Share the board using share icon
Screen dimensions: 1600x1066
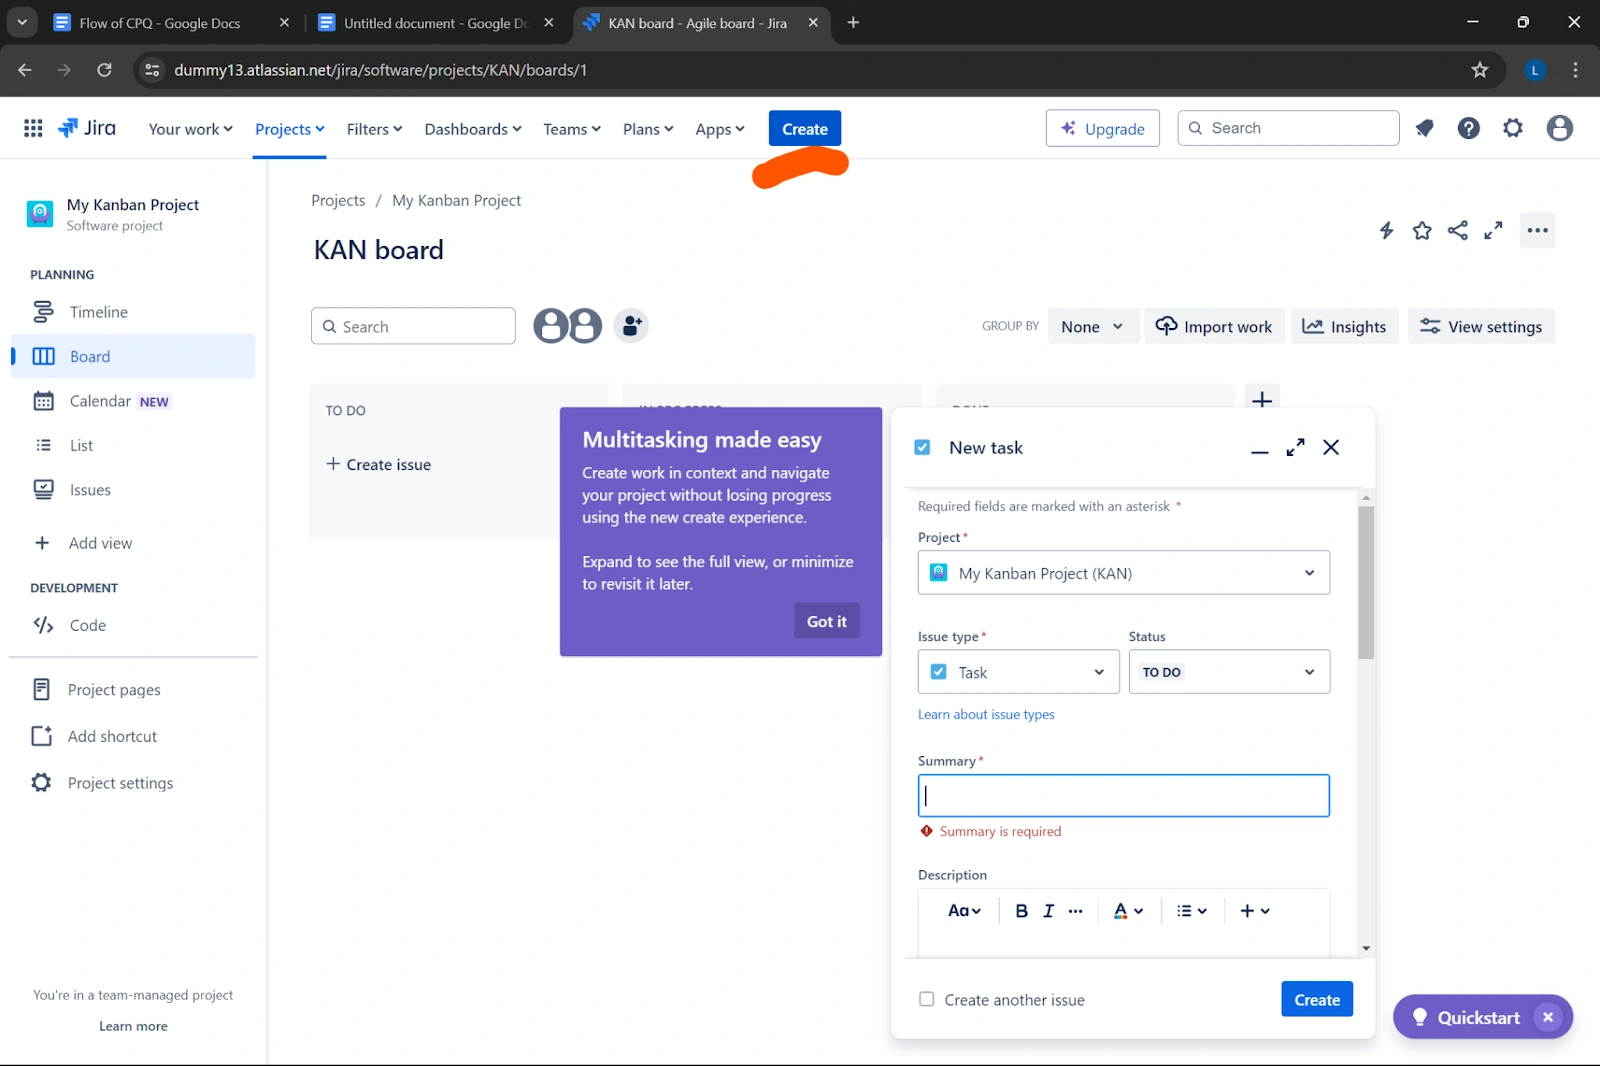tap(1457, 230)
